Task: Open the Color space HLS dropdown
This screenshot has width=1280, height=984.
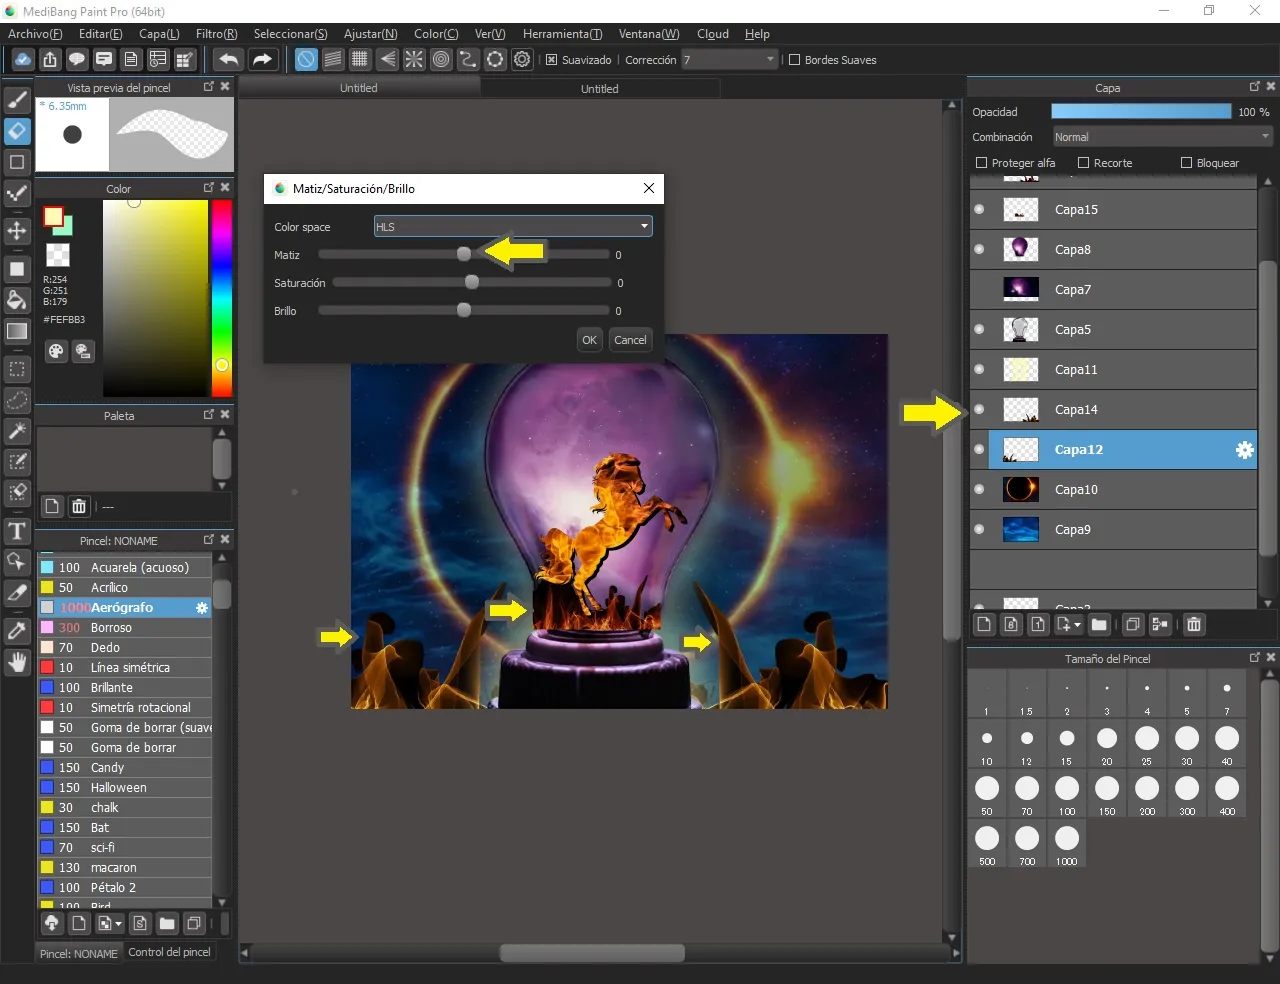Action: click(513, 227)
